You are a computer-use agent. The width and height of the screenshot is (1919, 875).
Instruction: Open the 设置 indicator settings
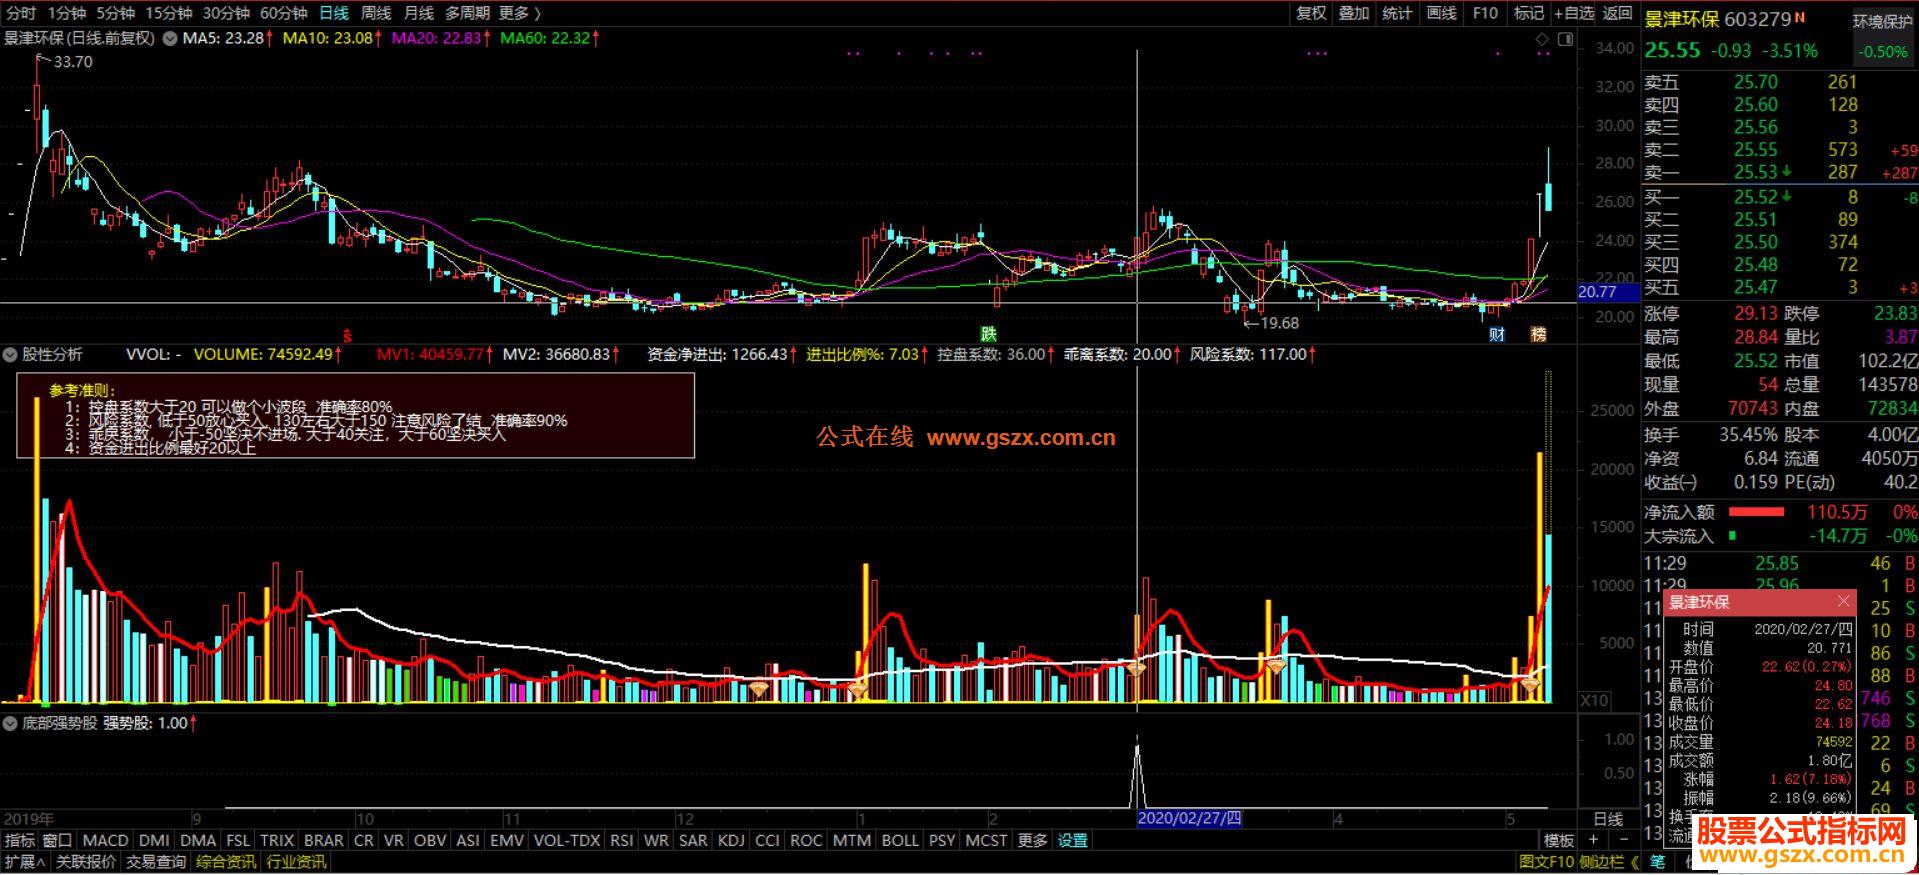pyautogui.click(x=1073, y=840)
